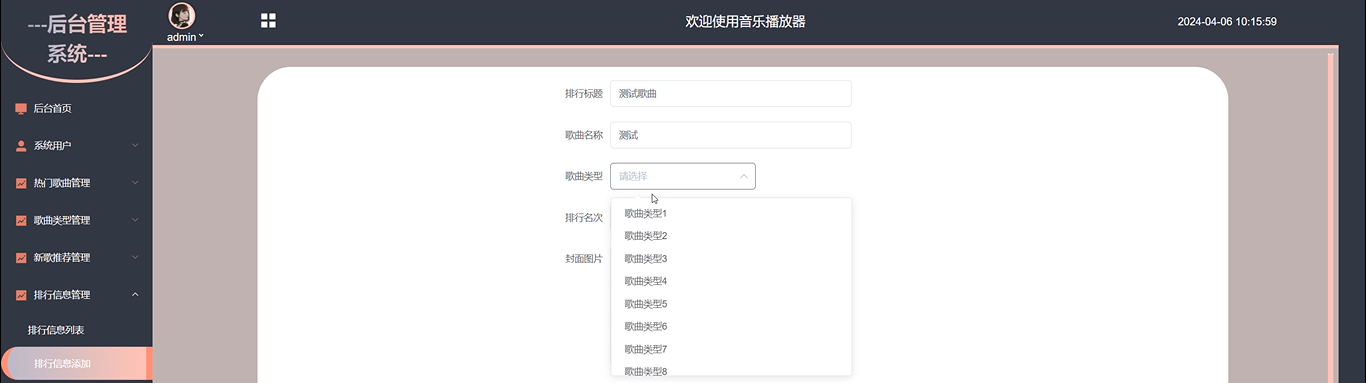Click the 歌曲名称 field label
1366x383 pixels.
coord(583,135)
